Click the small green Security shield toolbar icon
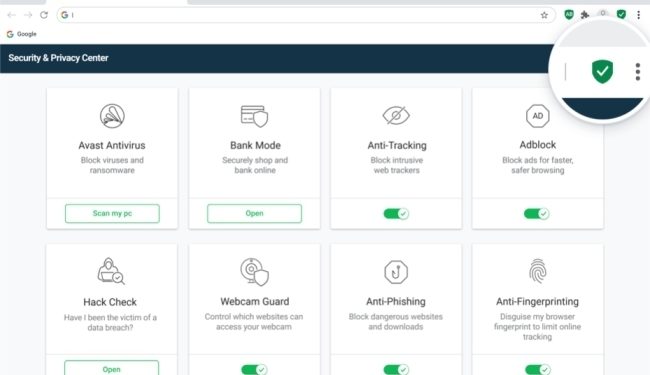The width and height of the screenshot is (650, 375). pyautogui.click(x=621, y=15)
